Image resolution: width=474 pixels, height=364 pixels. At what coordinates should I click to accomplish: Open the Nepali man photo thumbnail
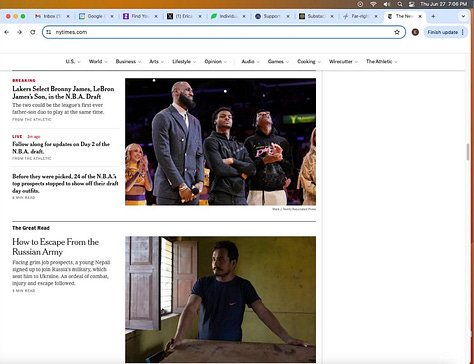(x=220, y=299)
